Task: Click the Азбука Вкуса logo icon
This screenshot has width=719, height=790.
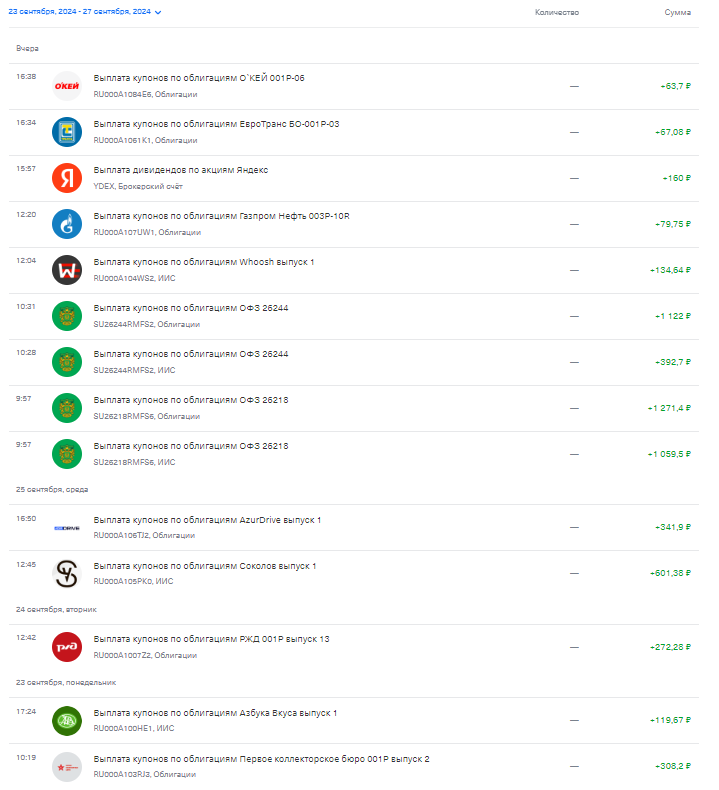Action: (67, 721)
